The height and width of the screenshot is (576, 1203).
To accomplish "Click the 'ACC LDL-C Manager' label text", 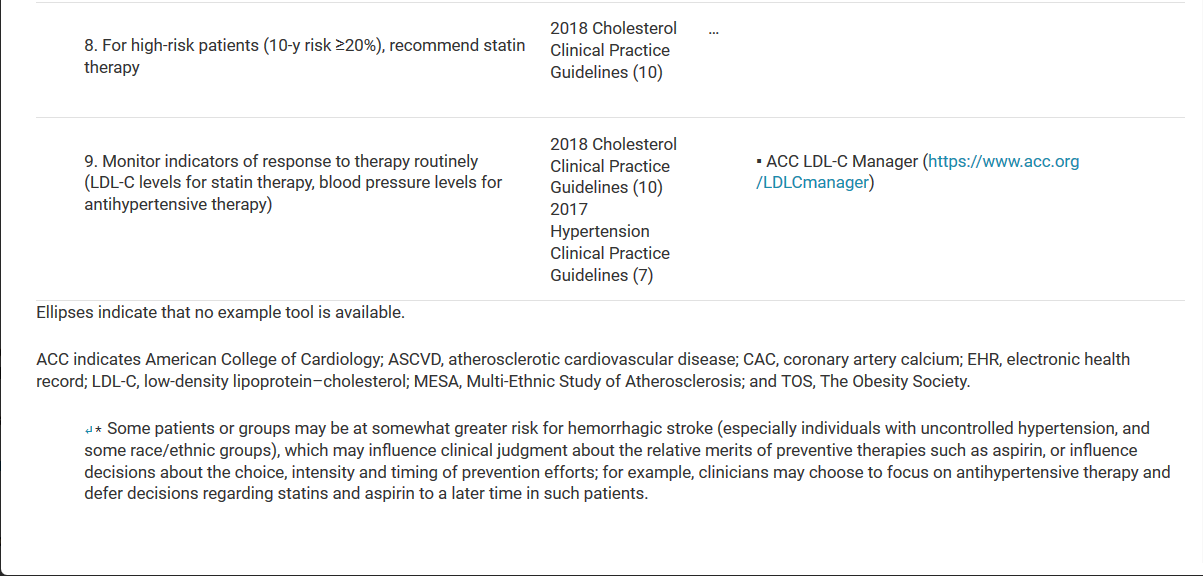I will (x=841, y=162).
